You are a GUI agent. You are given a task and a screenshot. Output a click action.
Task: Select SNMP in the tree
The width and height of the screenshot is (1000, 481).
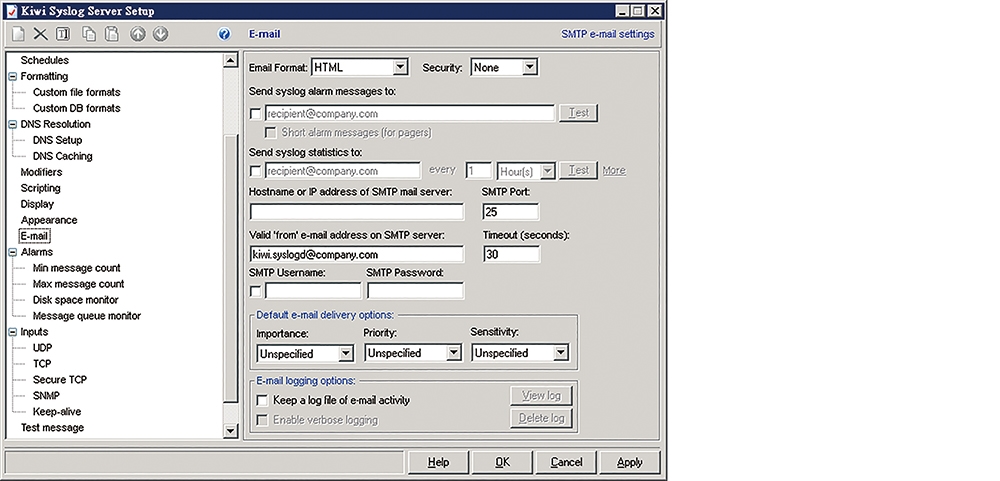(x=46, y=396)
